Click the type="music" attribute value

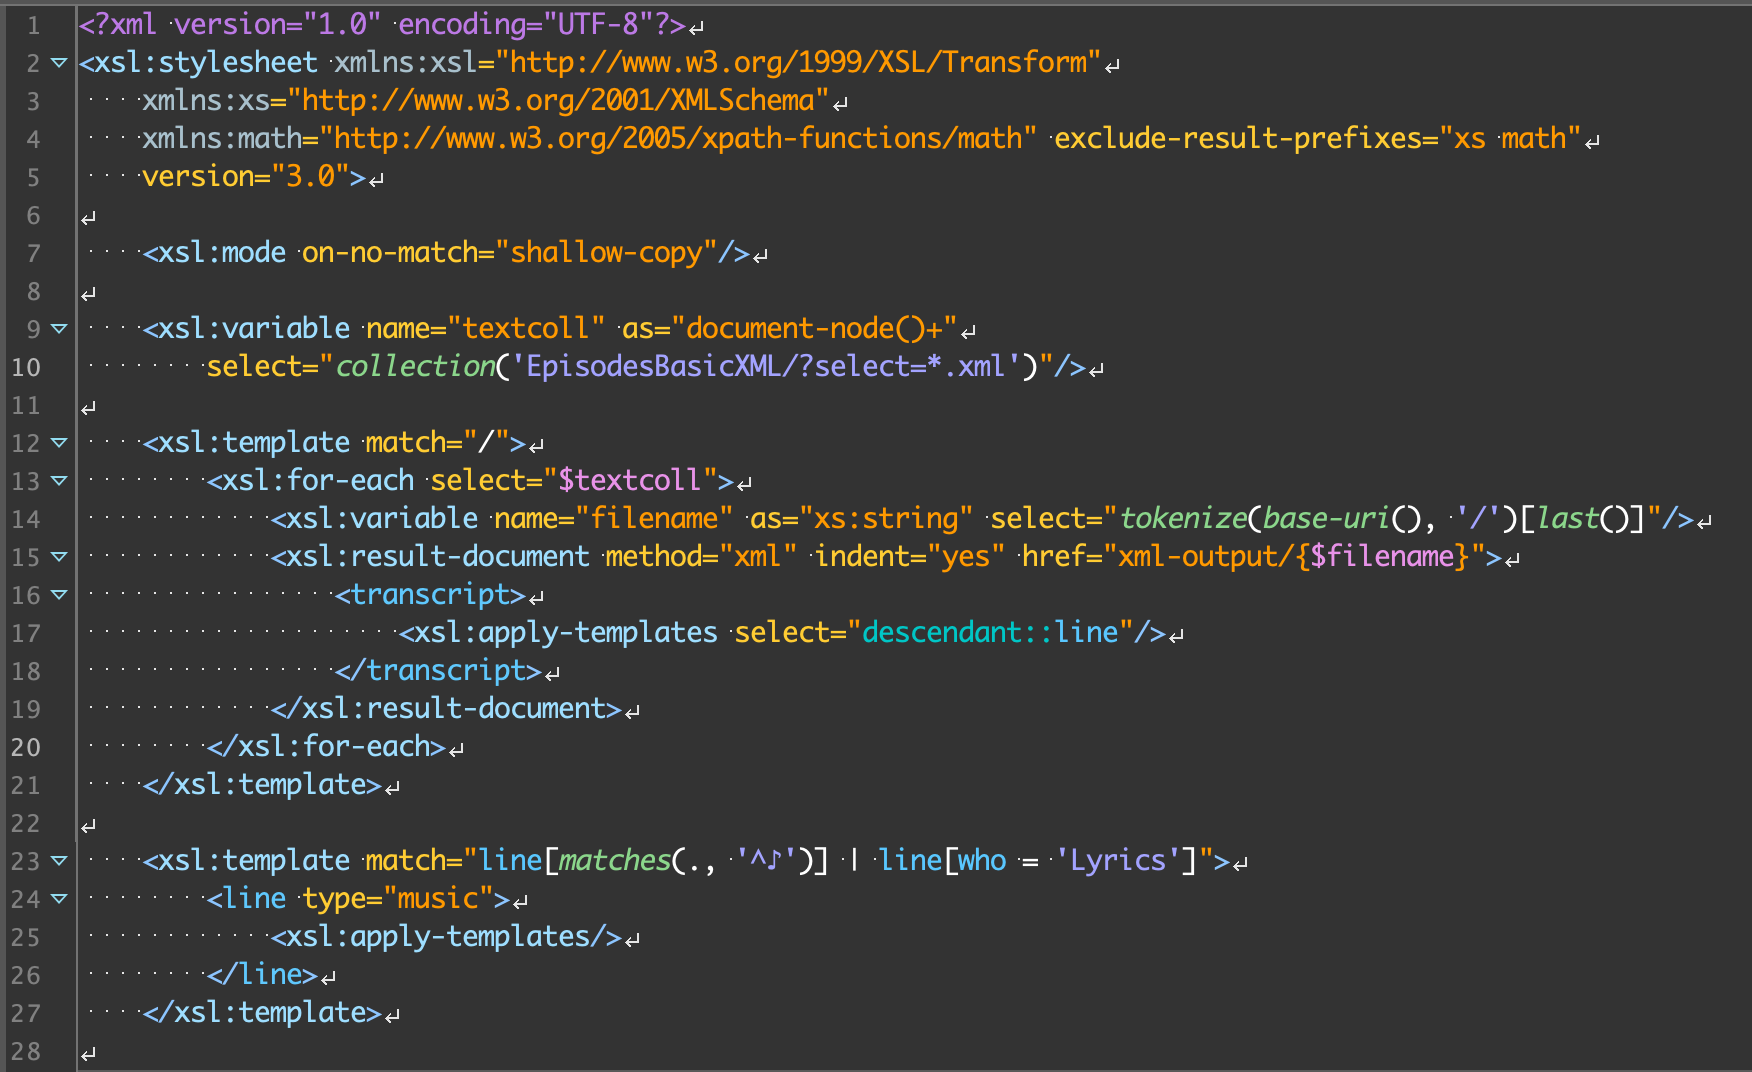point(438,899)
